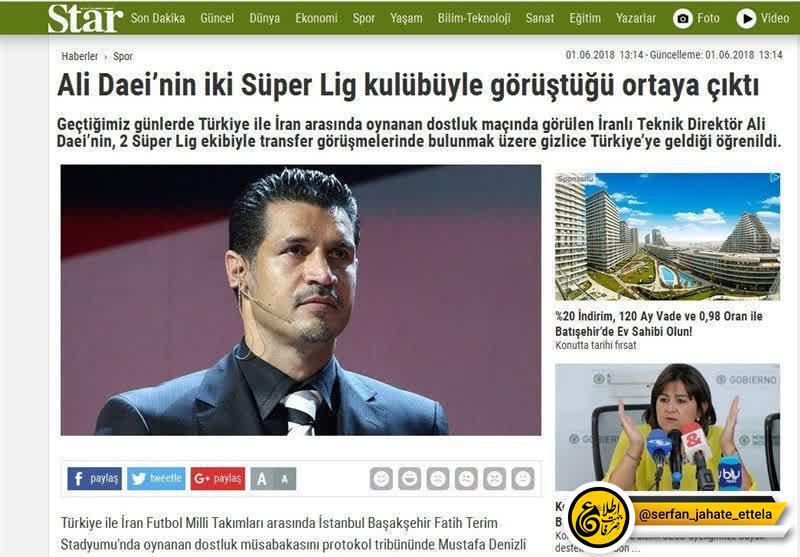
Task: Choose the laughing reaction emoji
Action: point(410,478)
